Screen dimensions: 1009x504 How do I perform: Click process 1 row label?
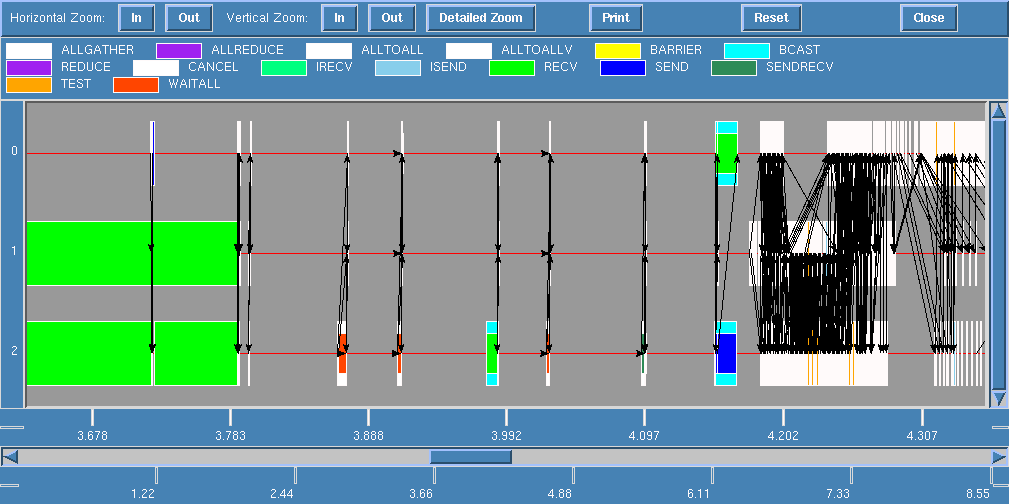point(14,252)
